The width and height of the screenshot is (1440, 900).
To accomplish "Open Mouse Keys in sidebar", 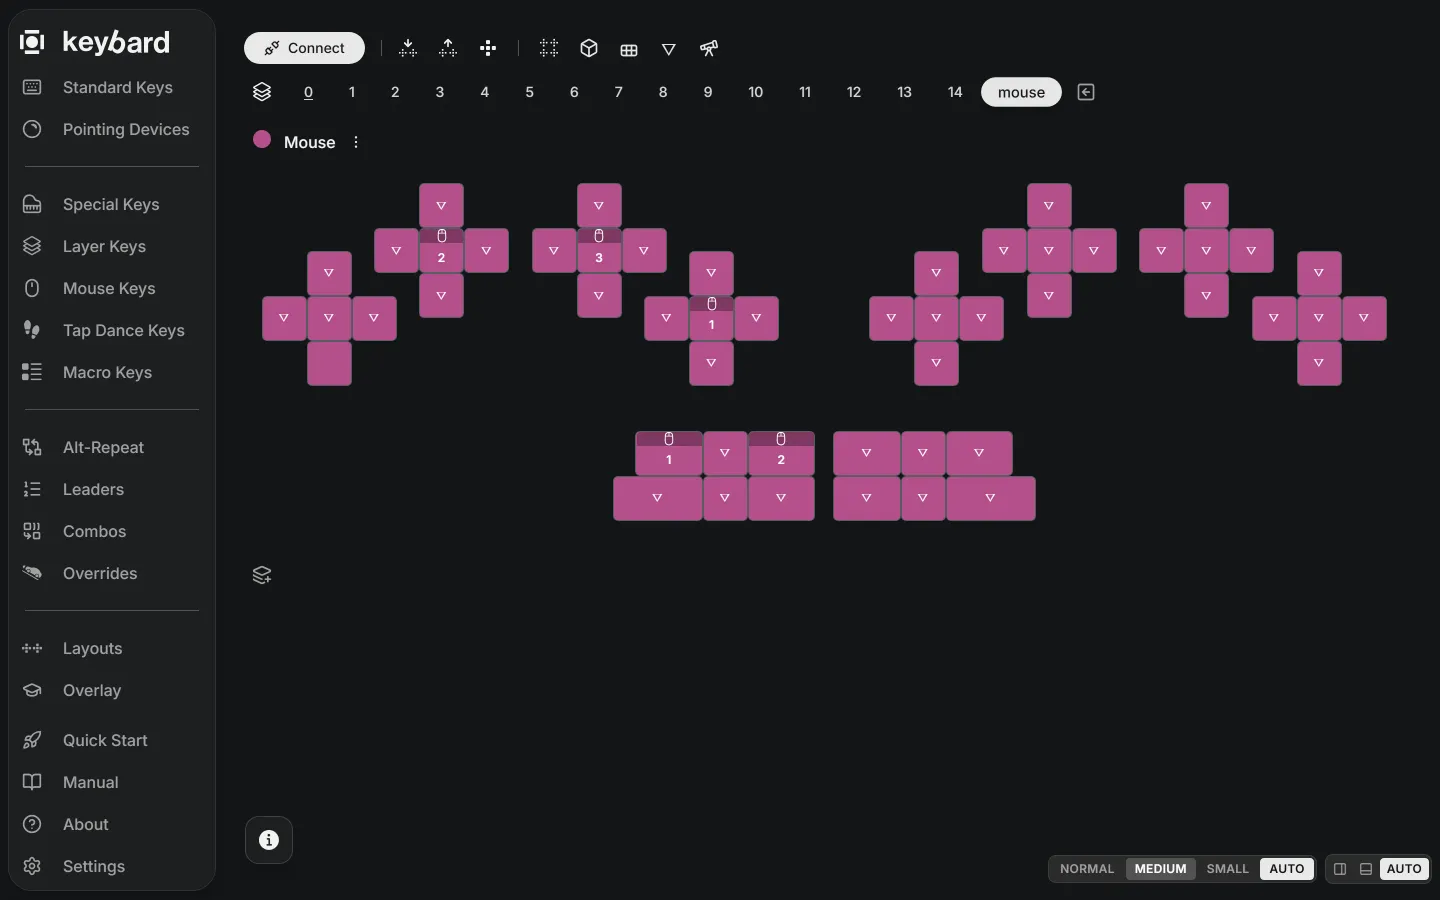I will click(x=111, y=288).
